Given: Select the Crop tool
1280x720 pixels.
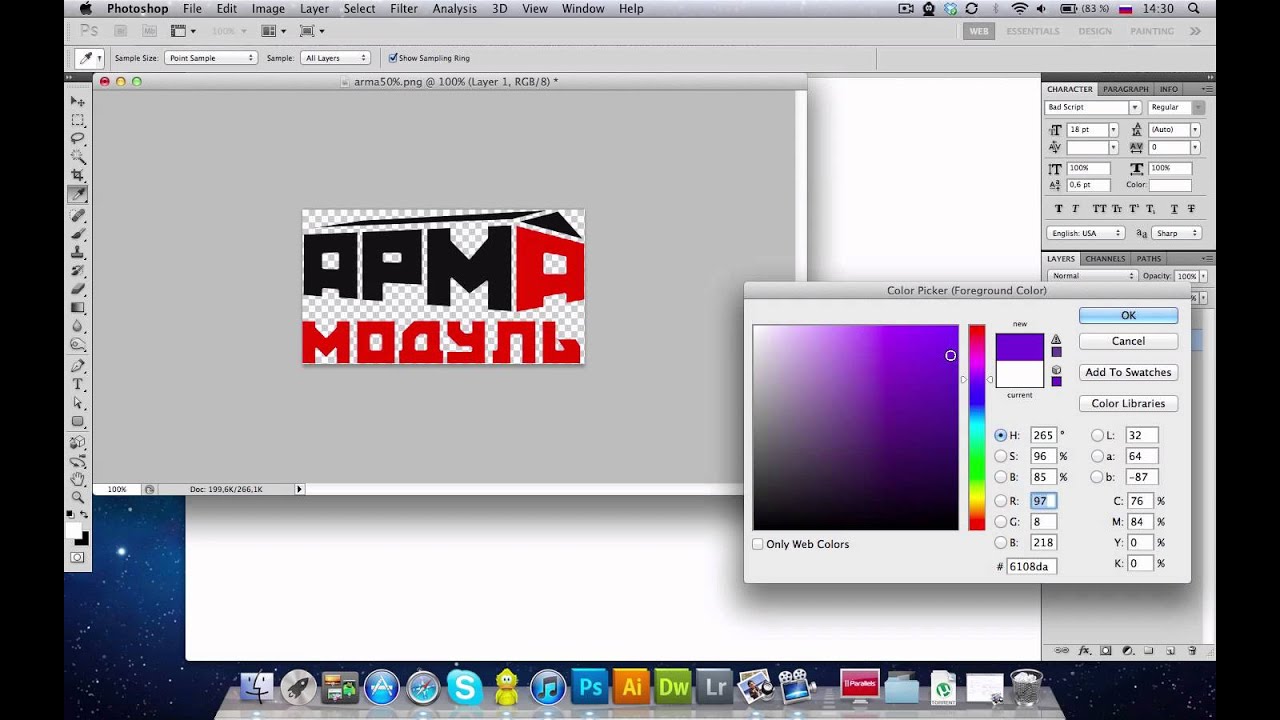Looking at the screenshot, I should [x=77, y=175].
